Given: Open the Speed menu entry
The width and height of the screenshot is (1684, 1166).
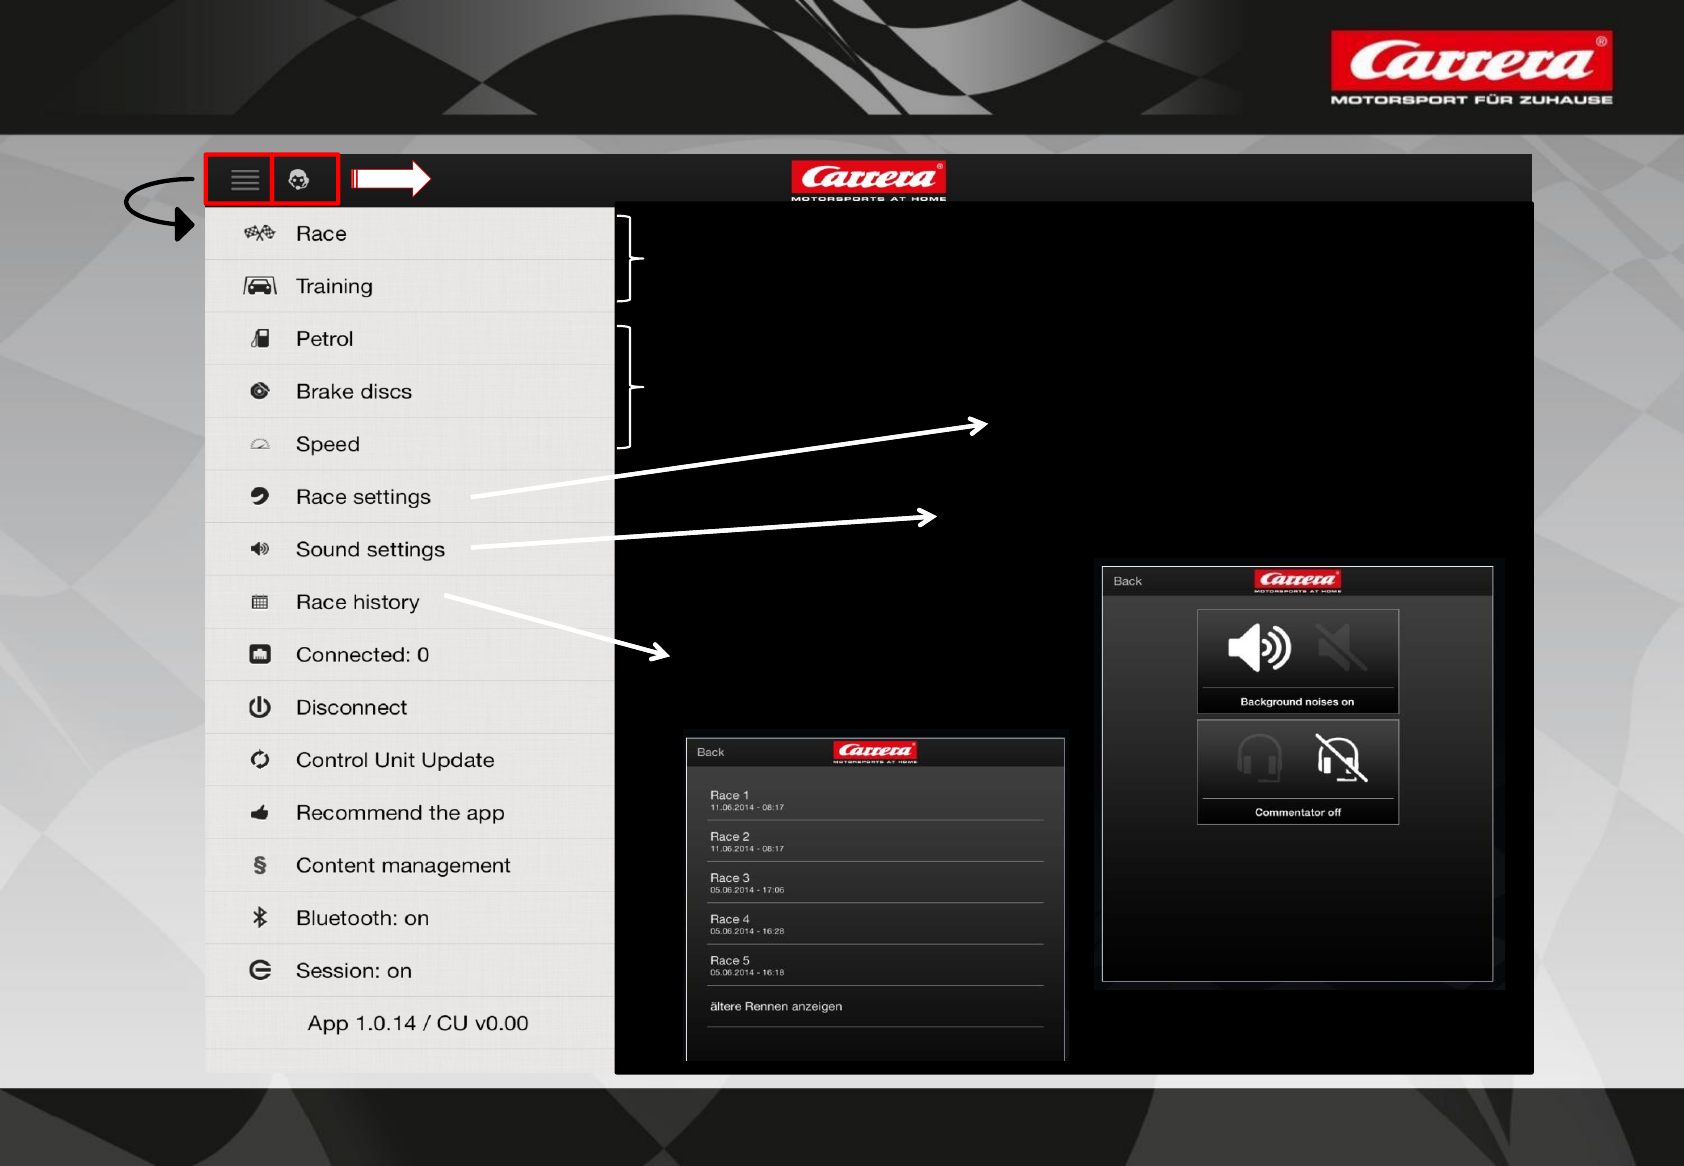Looking at the screenshot, I should click(x=410, y=444).
